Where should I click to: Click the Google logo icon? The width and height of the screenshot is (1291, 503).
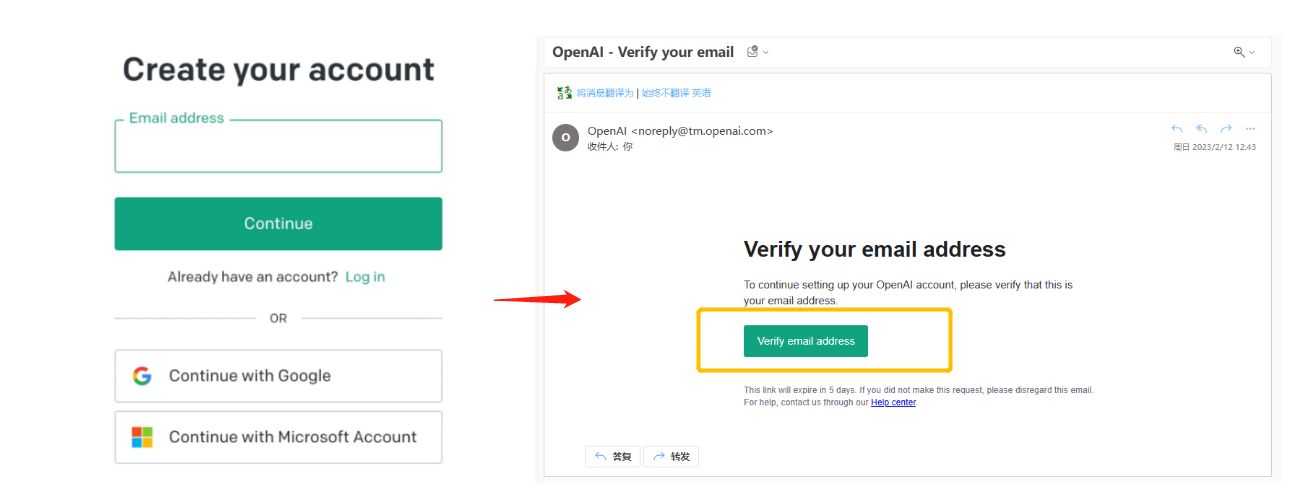click(142, 376)
